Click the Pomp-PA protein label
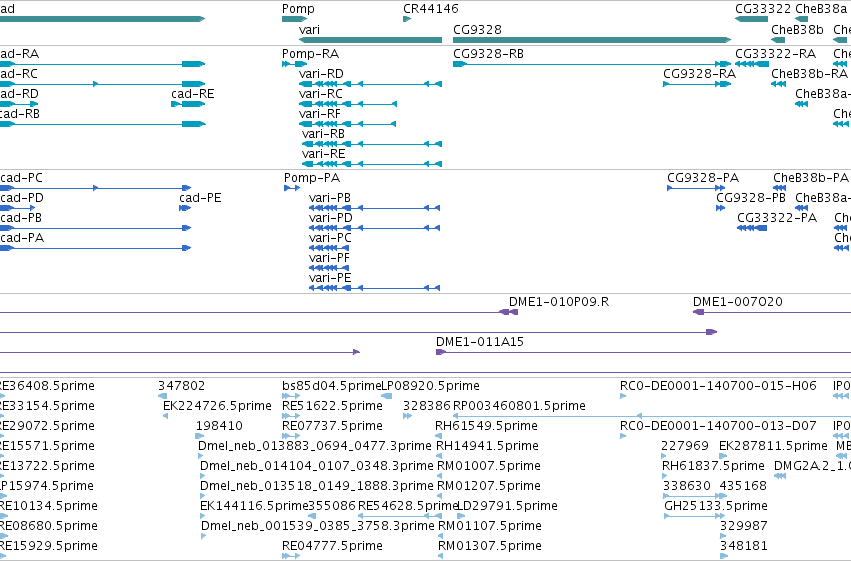Image resolution: width=851 pixels, height=561 pixels. coord(312,178)
